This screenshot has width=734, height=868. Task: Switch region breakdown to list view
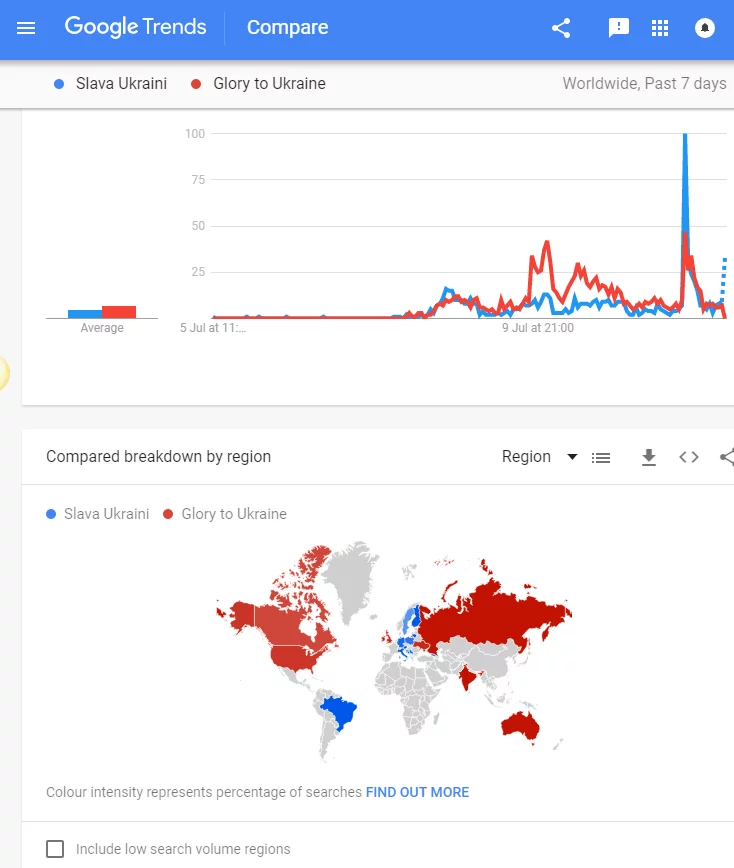[x=601, y=457]
